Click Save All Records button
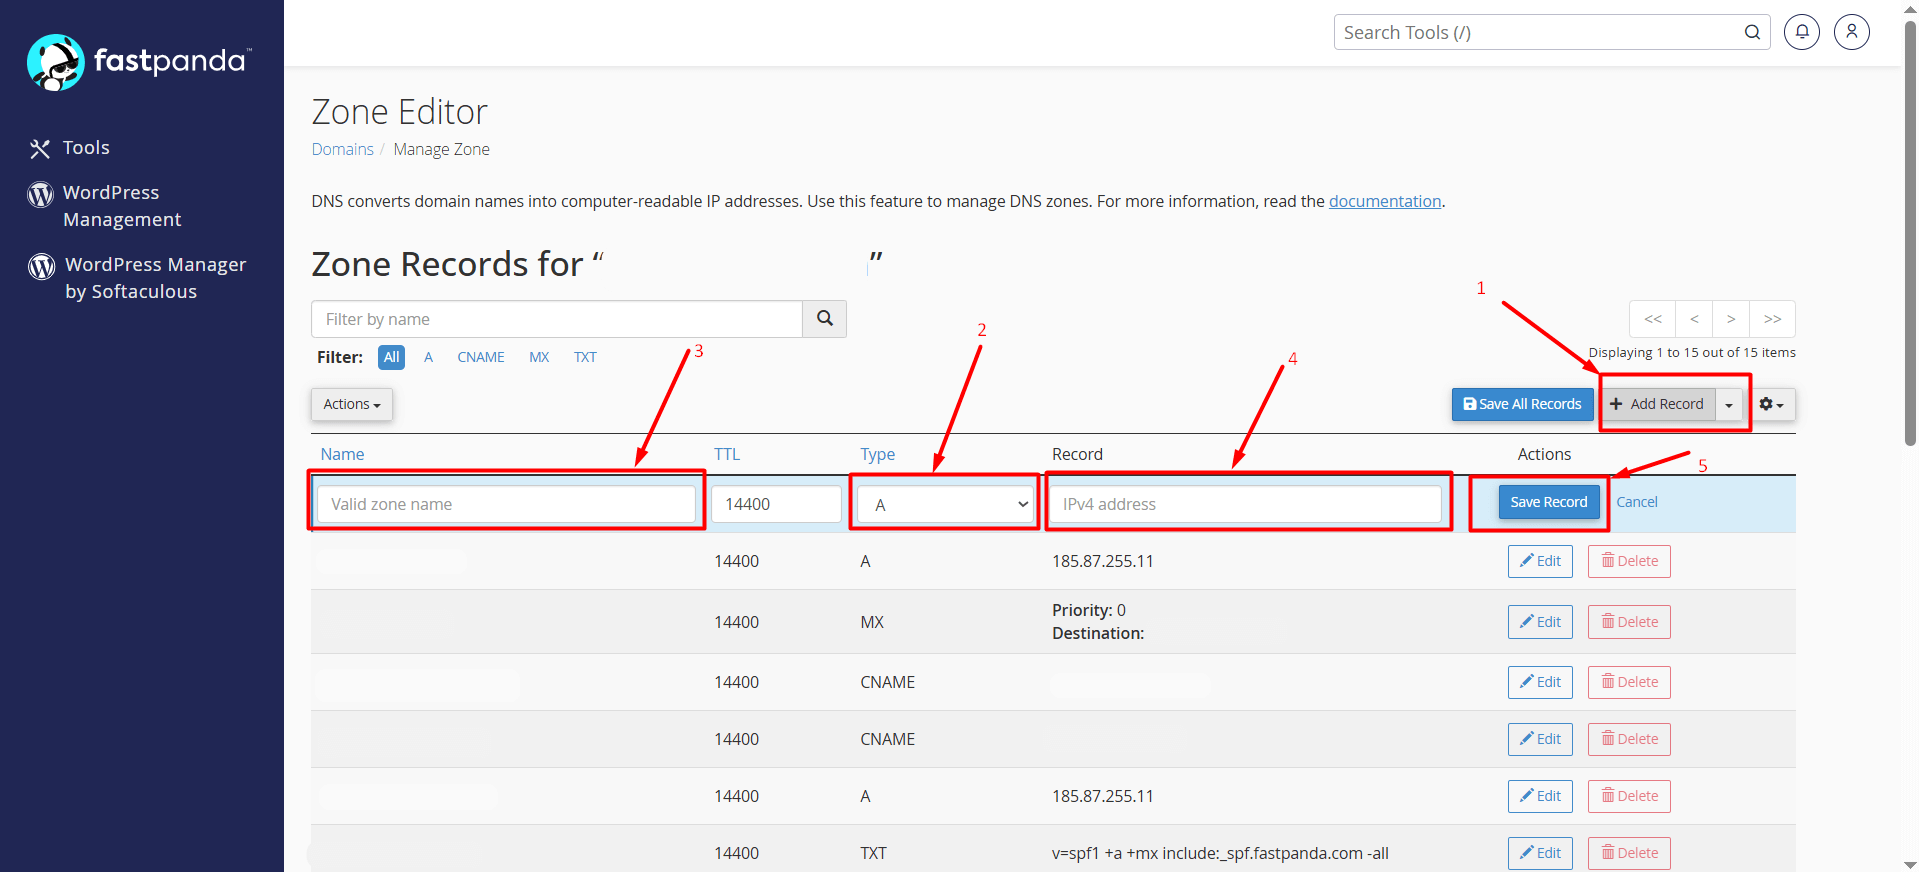 [1523, 404]
